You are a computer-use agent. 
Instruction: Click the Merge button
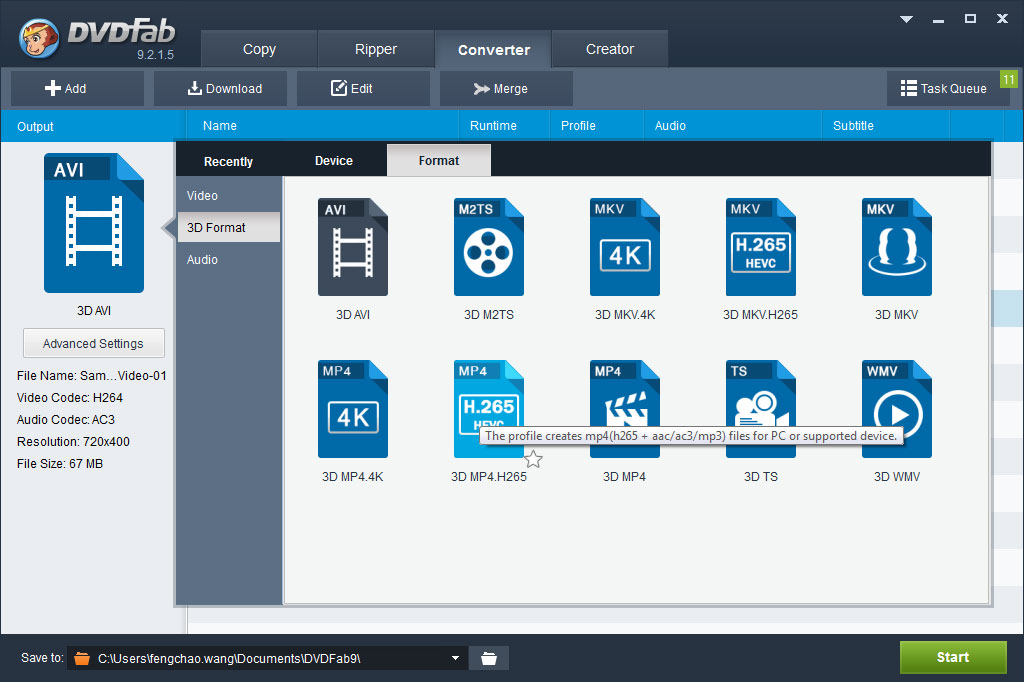point(506,88)
